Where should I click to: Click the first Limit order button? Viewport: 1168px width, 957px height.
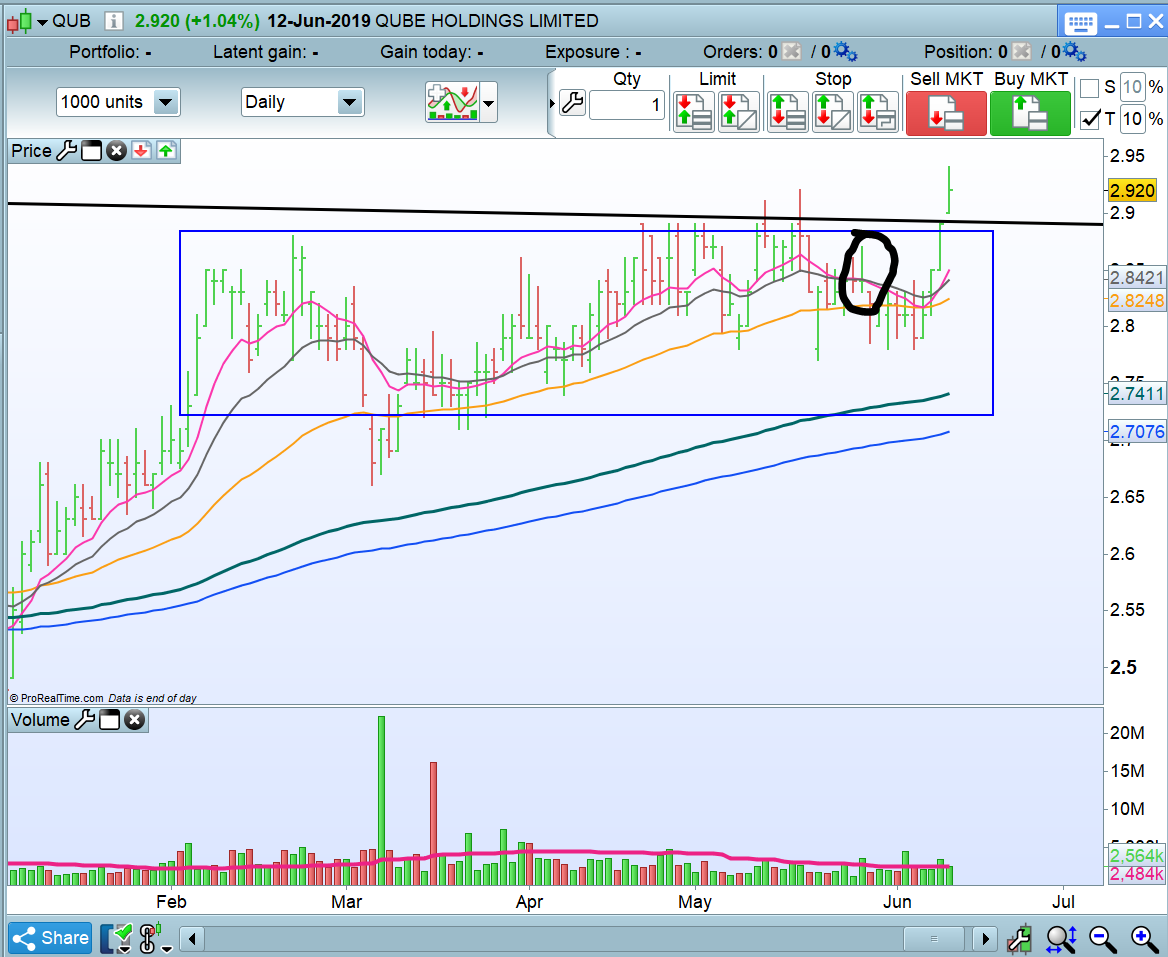(x=694, y=112)
